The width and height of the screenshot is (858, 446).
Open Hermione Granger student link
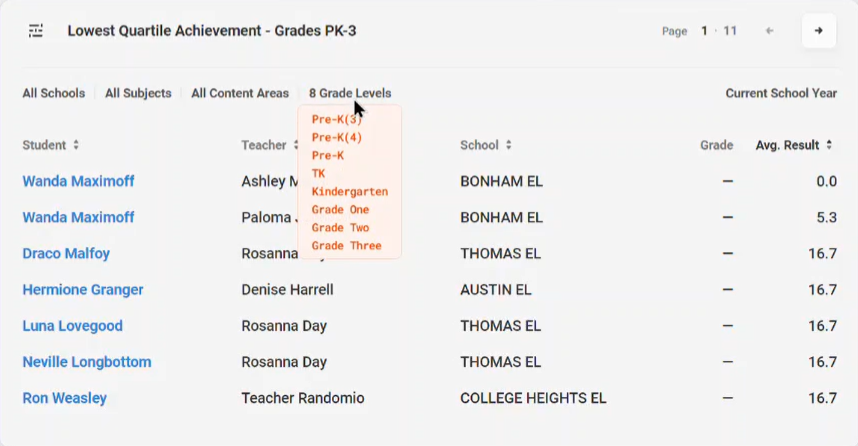click(83, 289)
